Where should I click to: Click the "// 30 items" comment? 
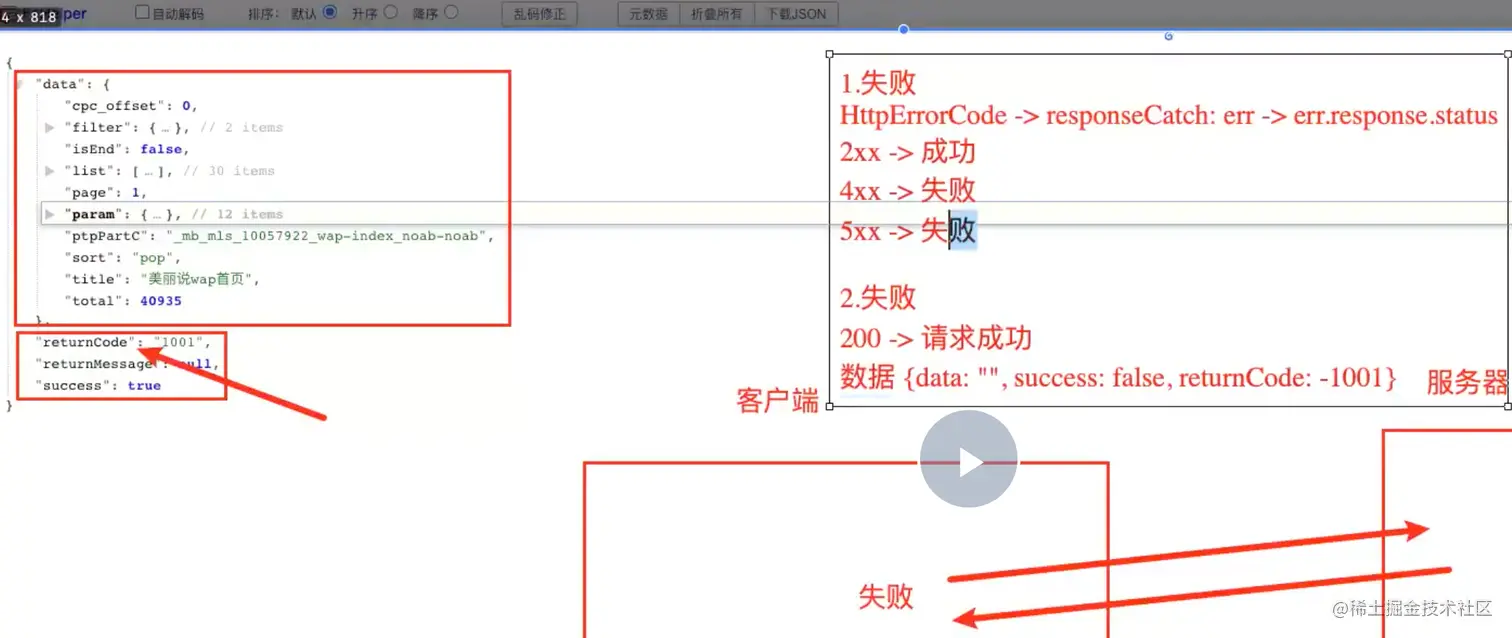pos(229,171)
